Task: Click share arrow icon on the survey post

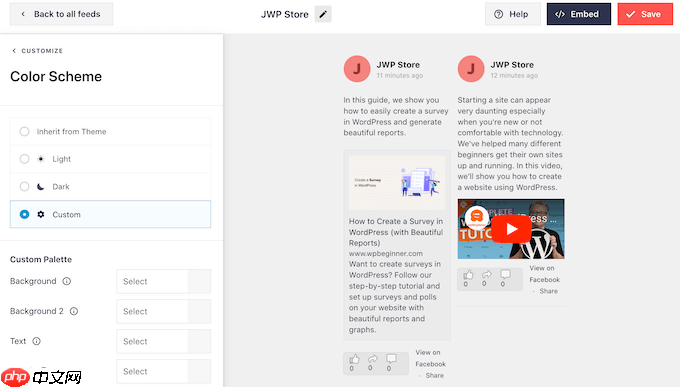Action: click(x=373, y=359)
